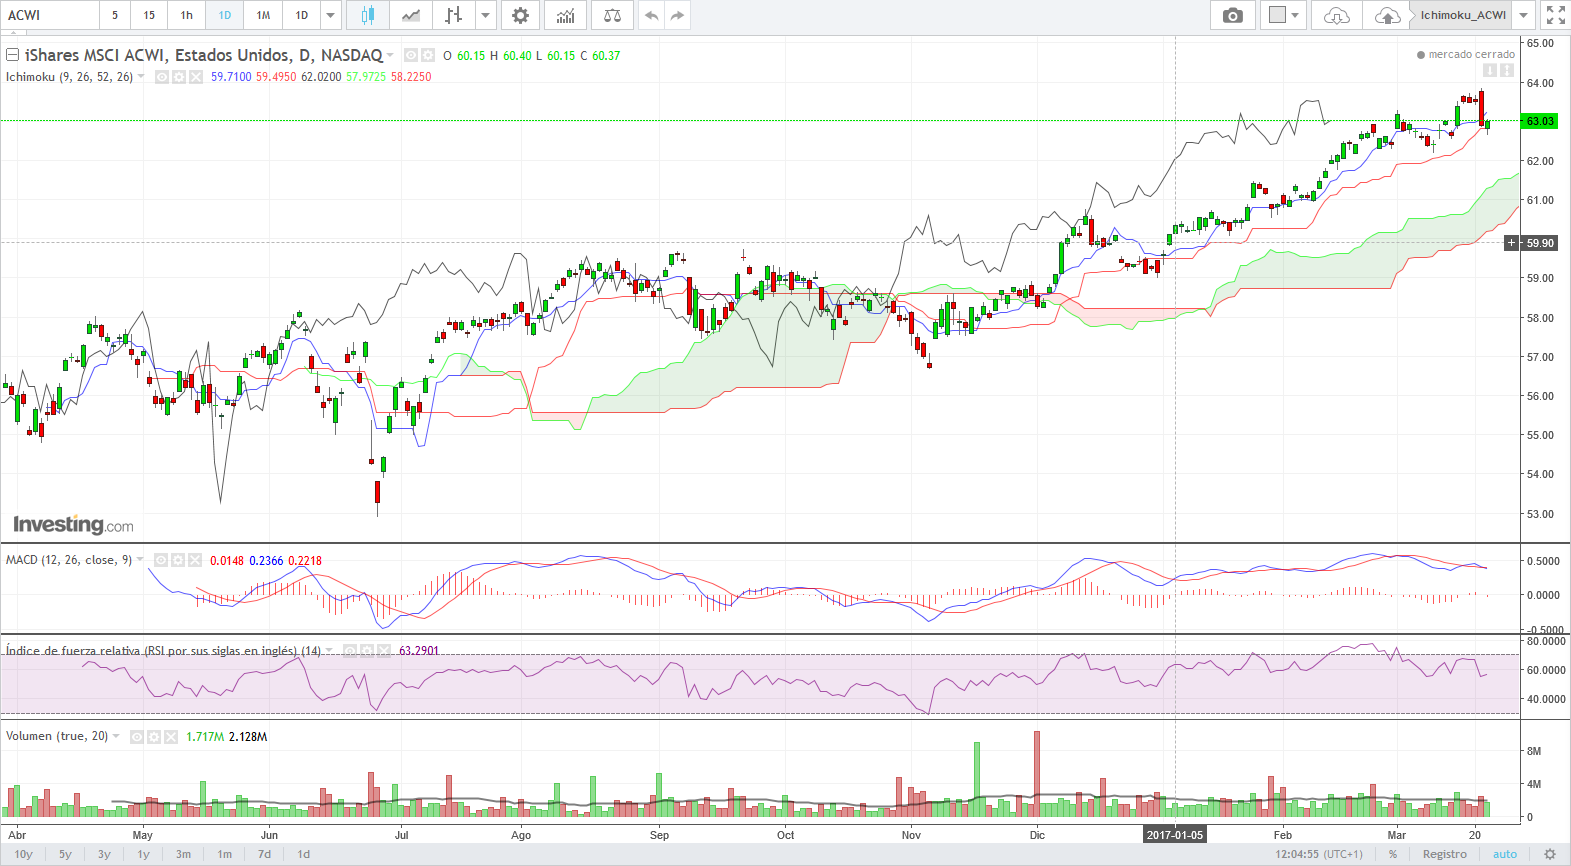Click the plus button at 59.90 price
1571x866 pixels.
pyautogui.click(x=1512, y=243)
